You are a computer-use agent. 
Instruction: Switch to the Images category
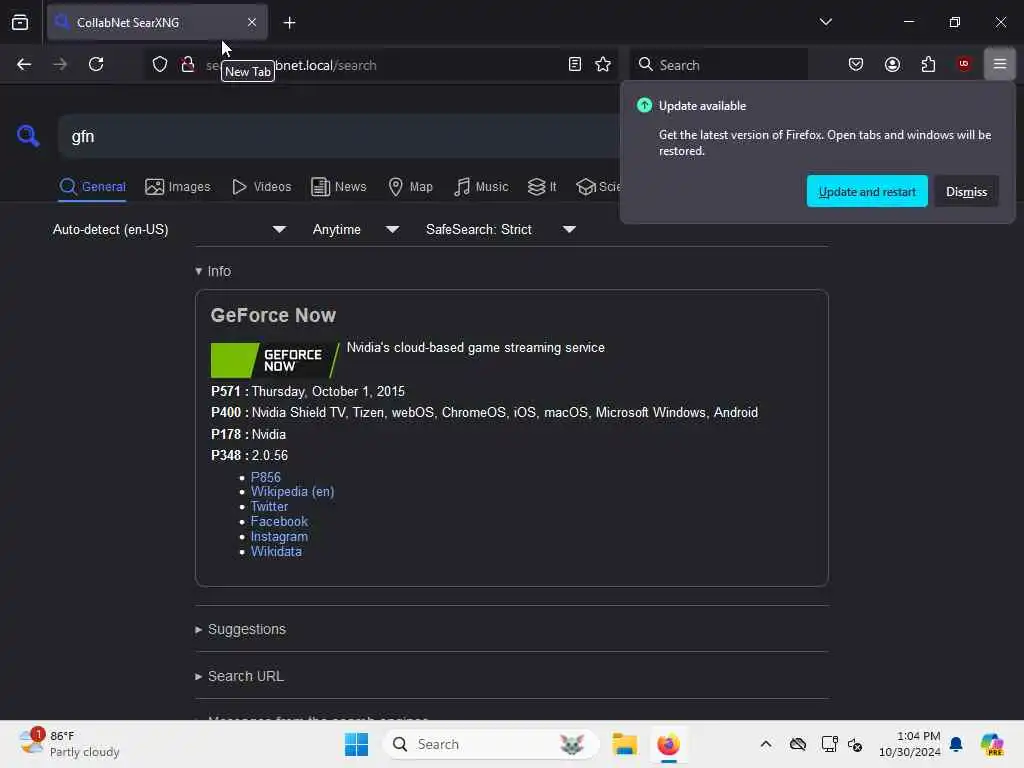coord(178,187)
